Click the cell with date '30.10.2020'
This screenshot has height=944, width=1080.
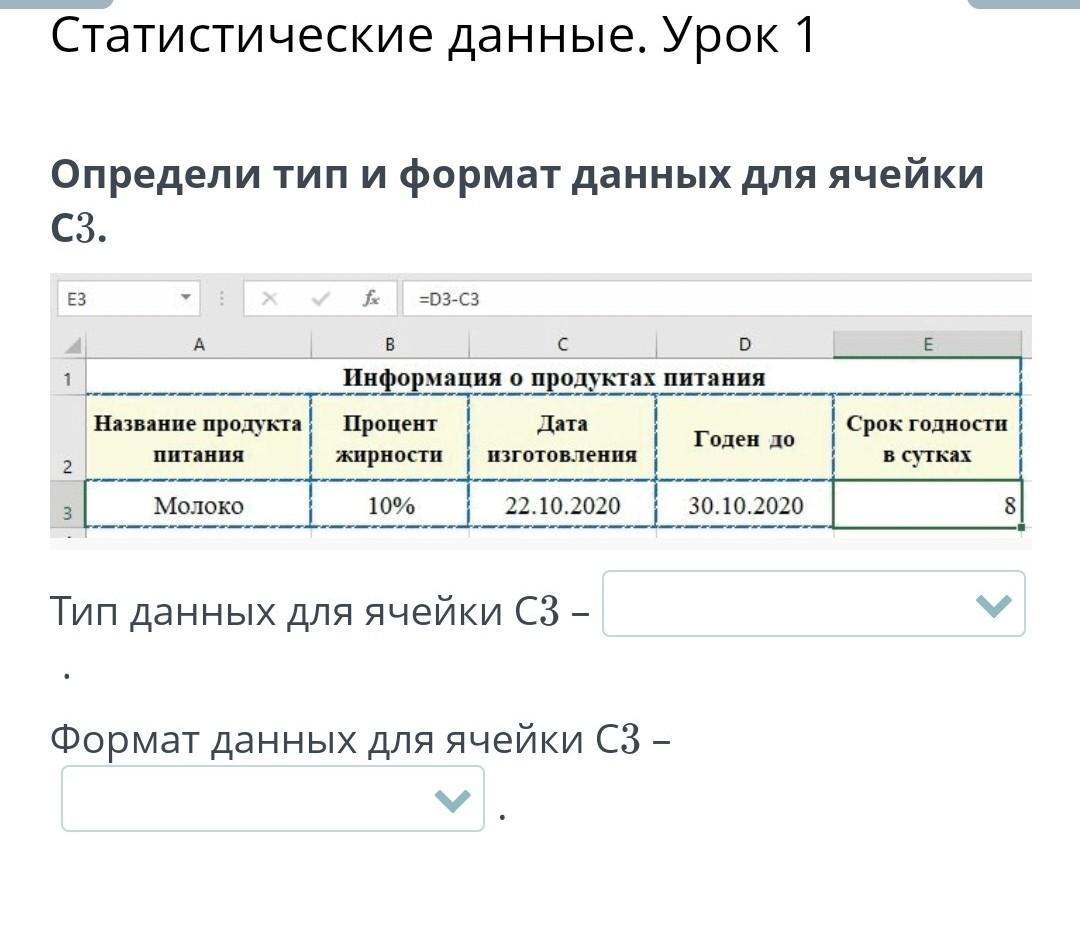click(x=745, y=505)
